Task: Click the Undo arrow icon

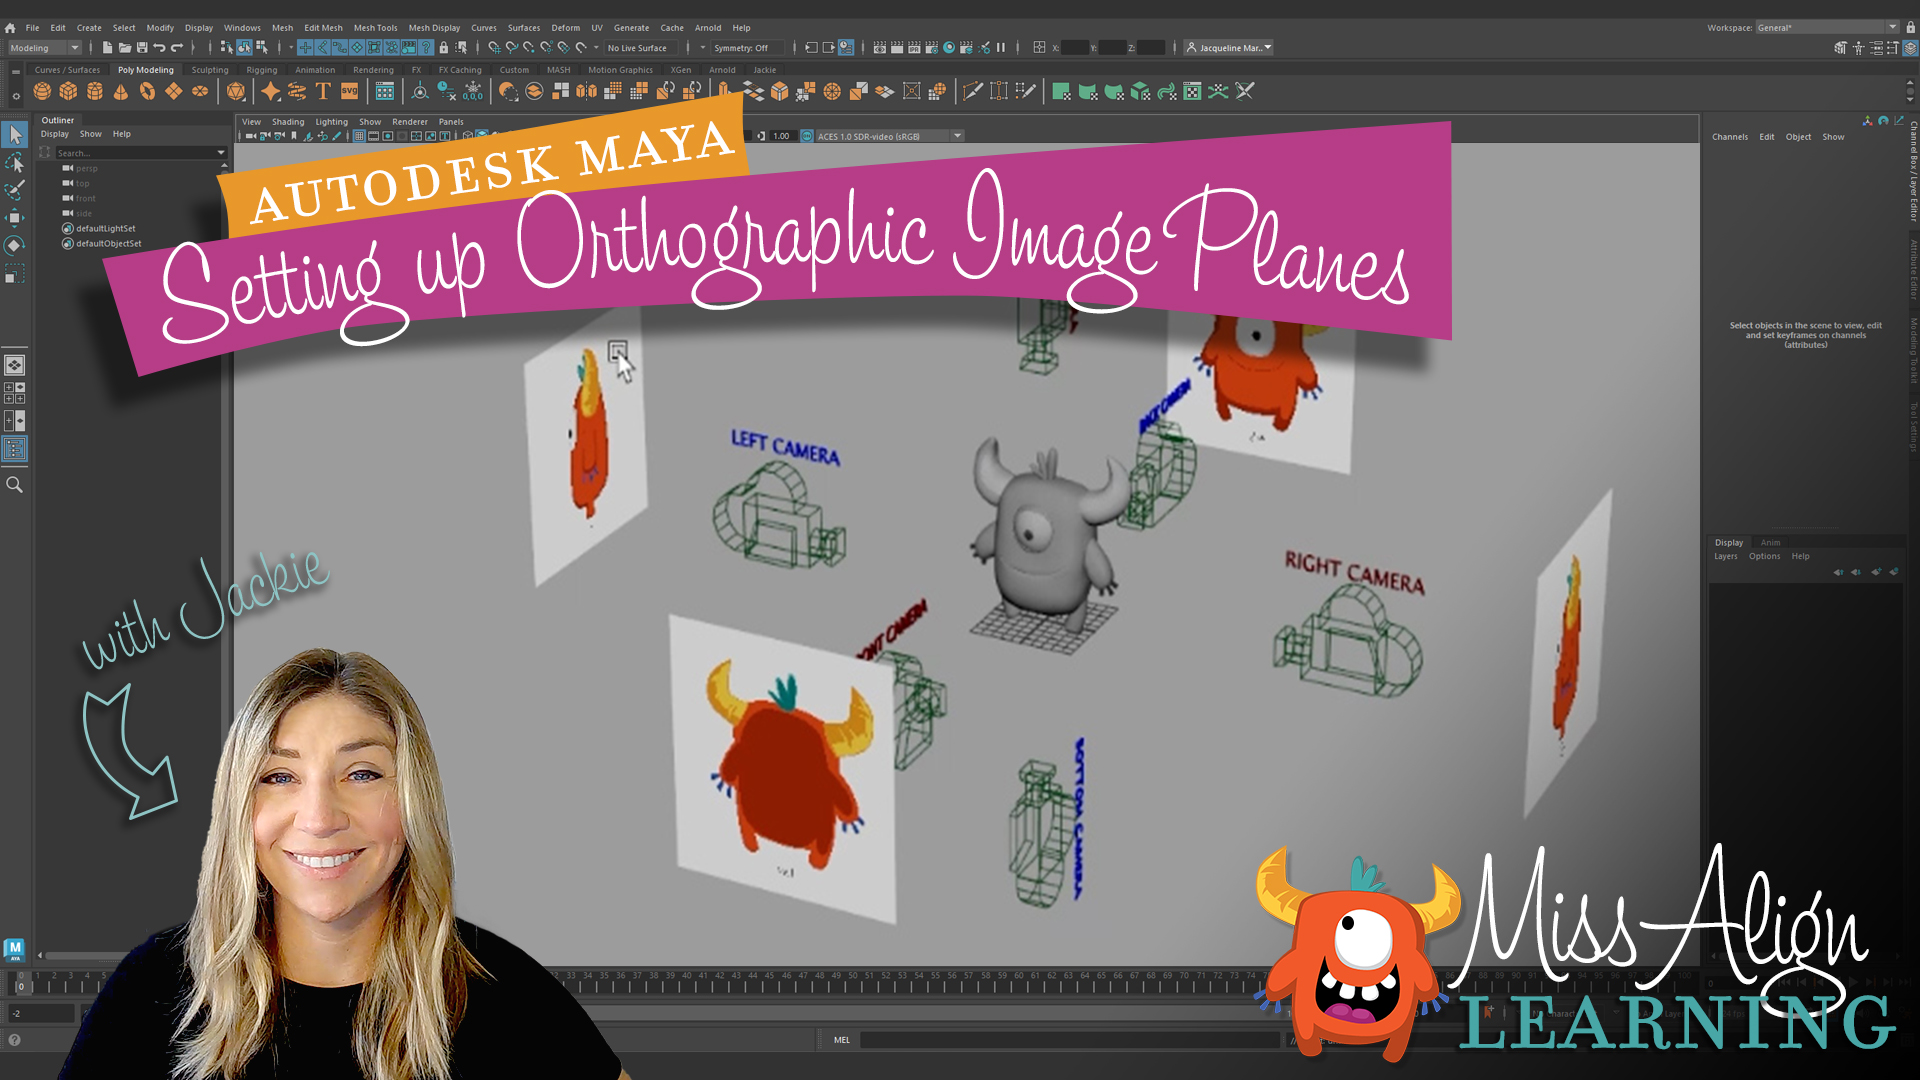Action: 159,48
